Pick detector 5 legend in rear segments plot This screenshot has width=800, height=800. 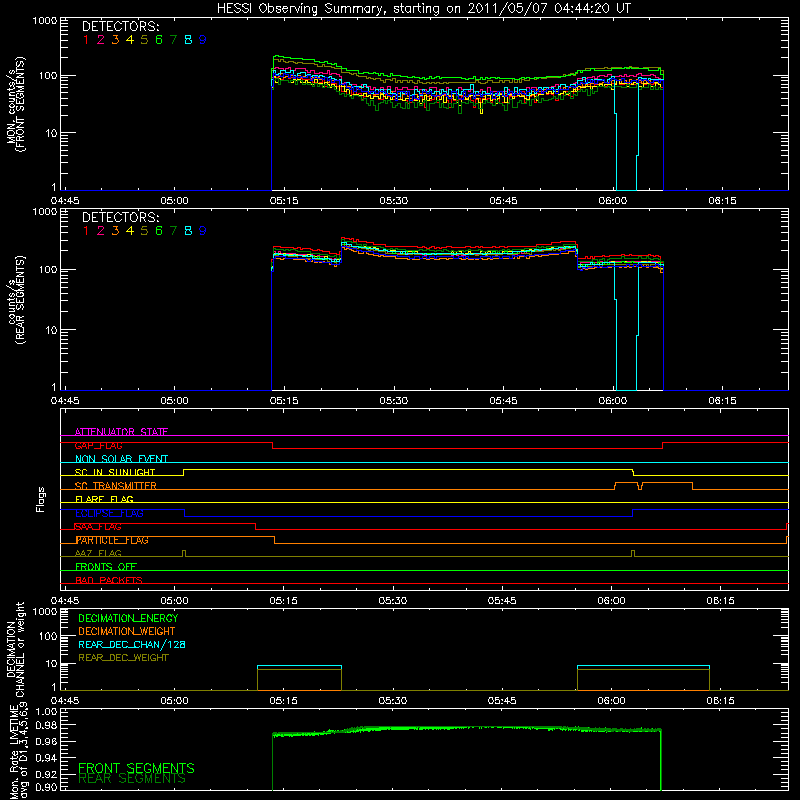pos(144,231)
